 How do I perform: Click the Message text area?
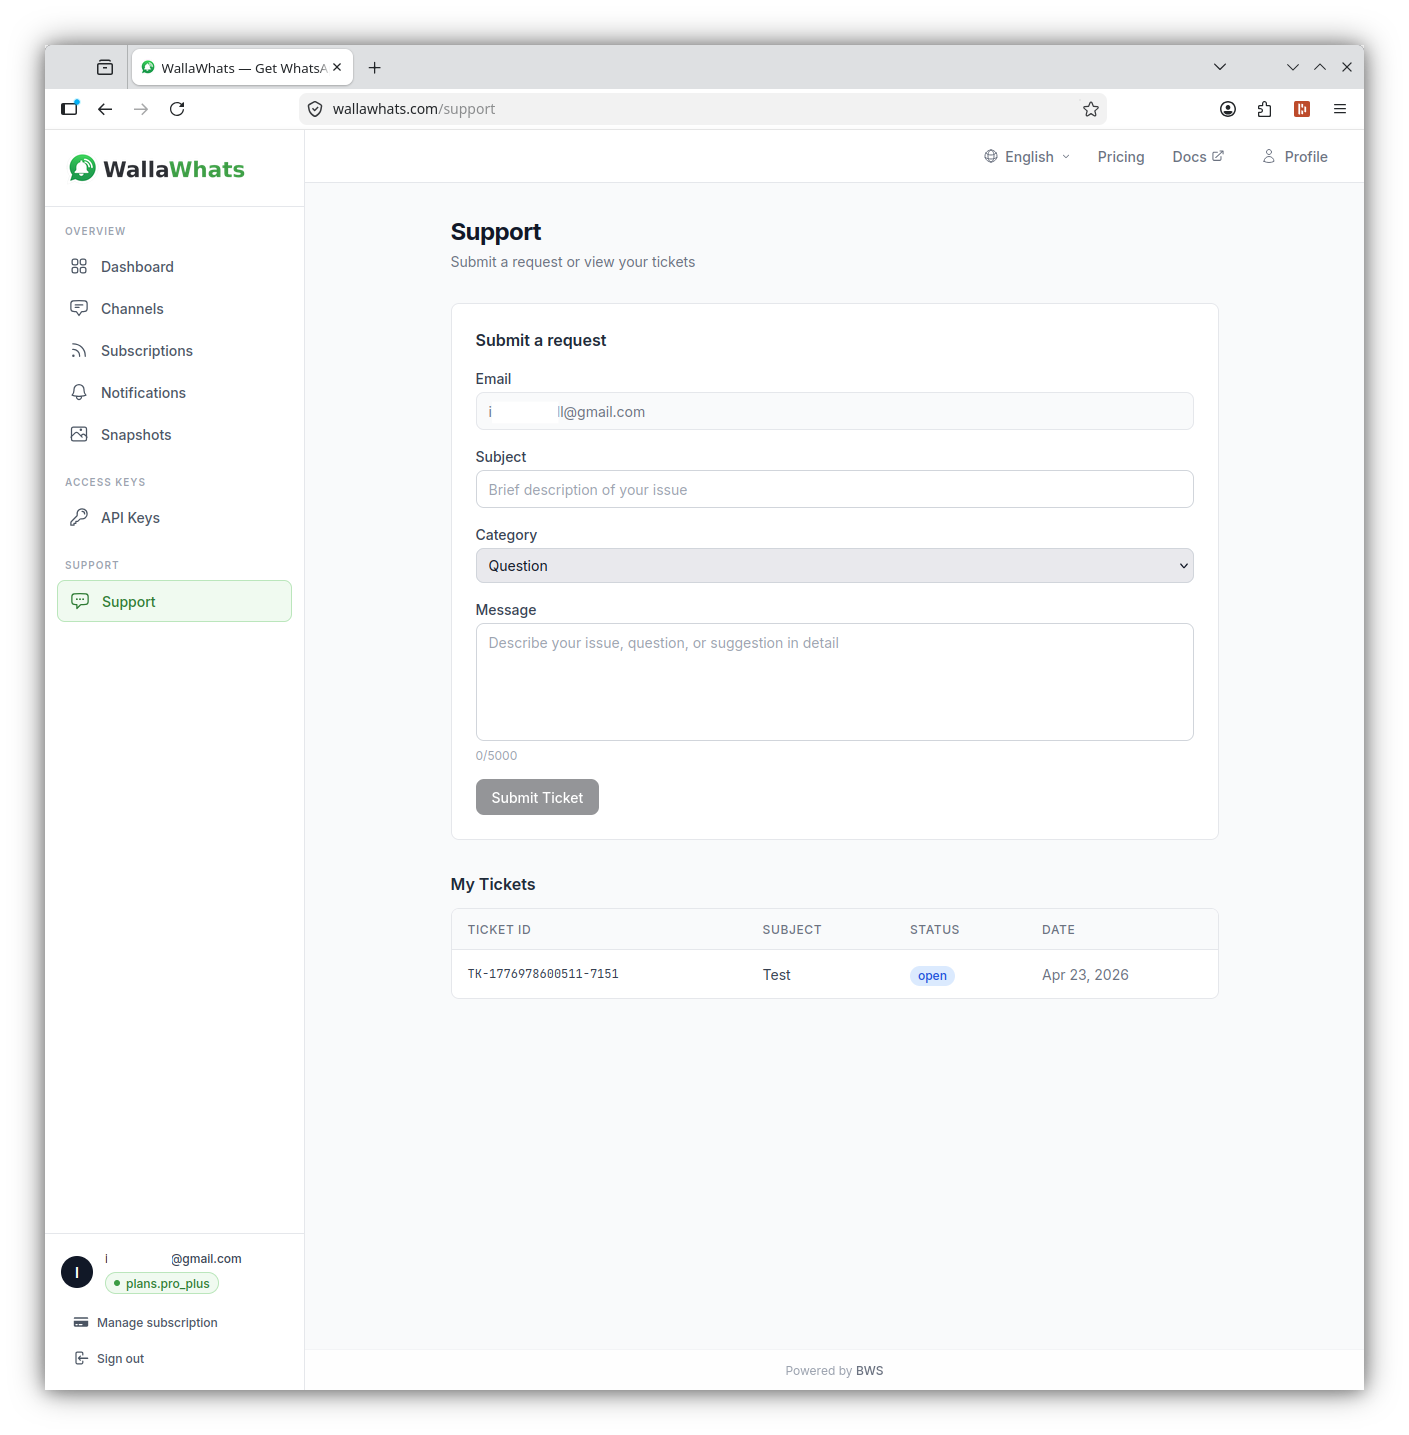click(834, 682)
